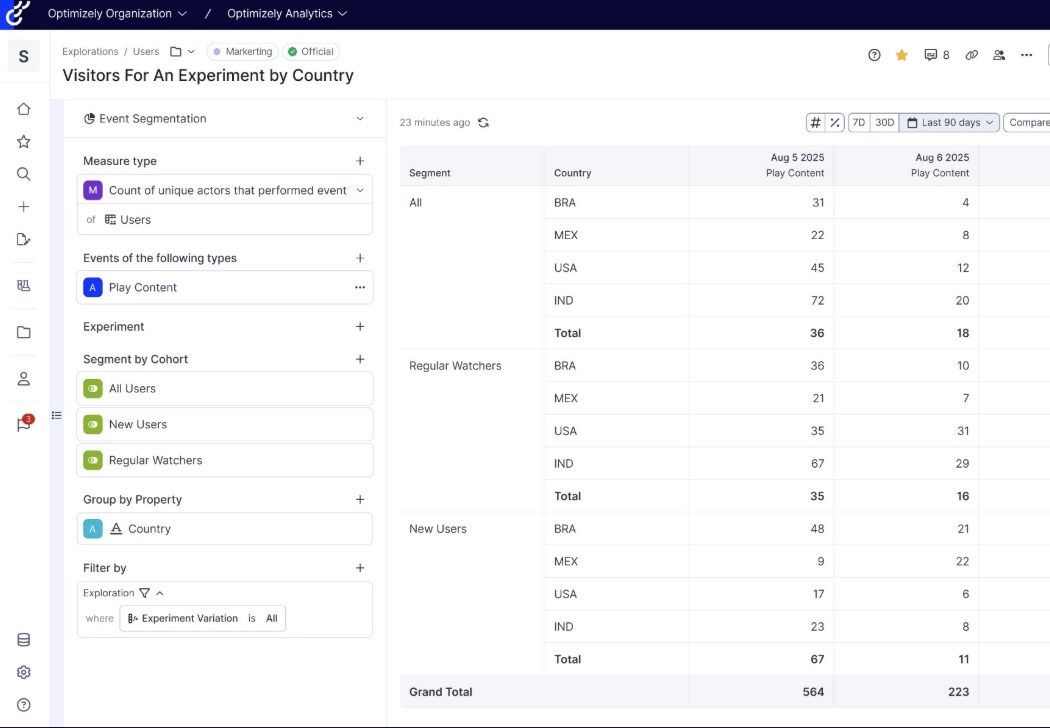
Task: Click the refresh icon beside 23 minutes ago
Action: 483,123
